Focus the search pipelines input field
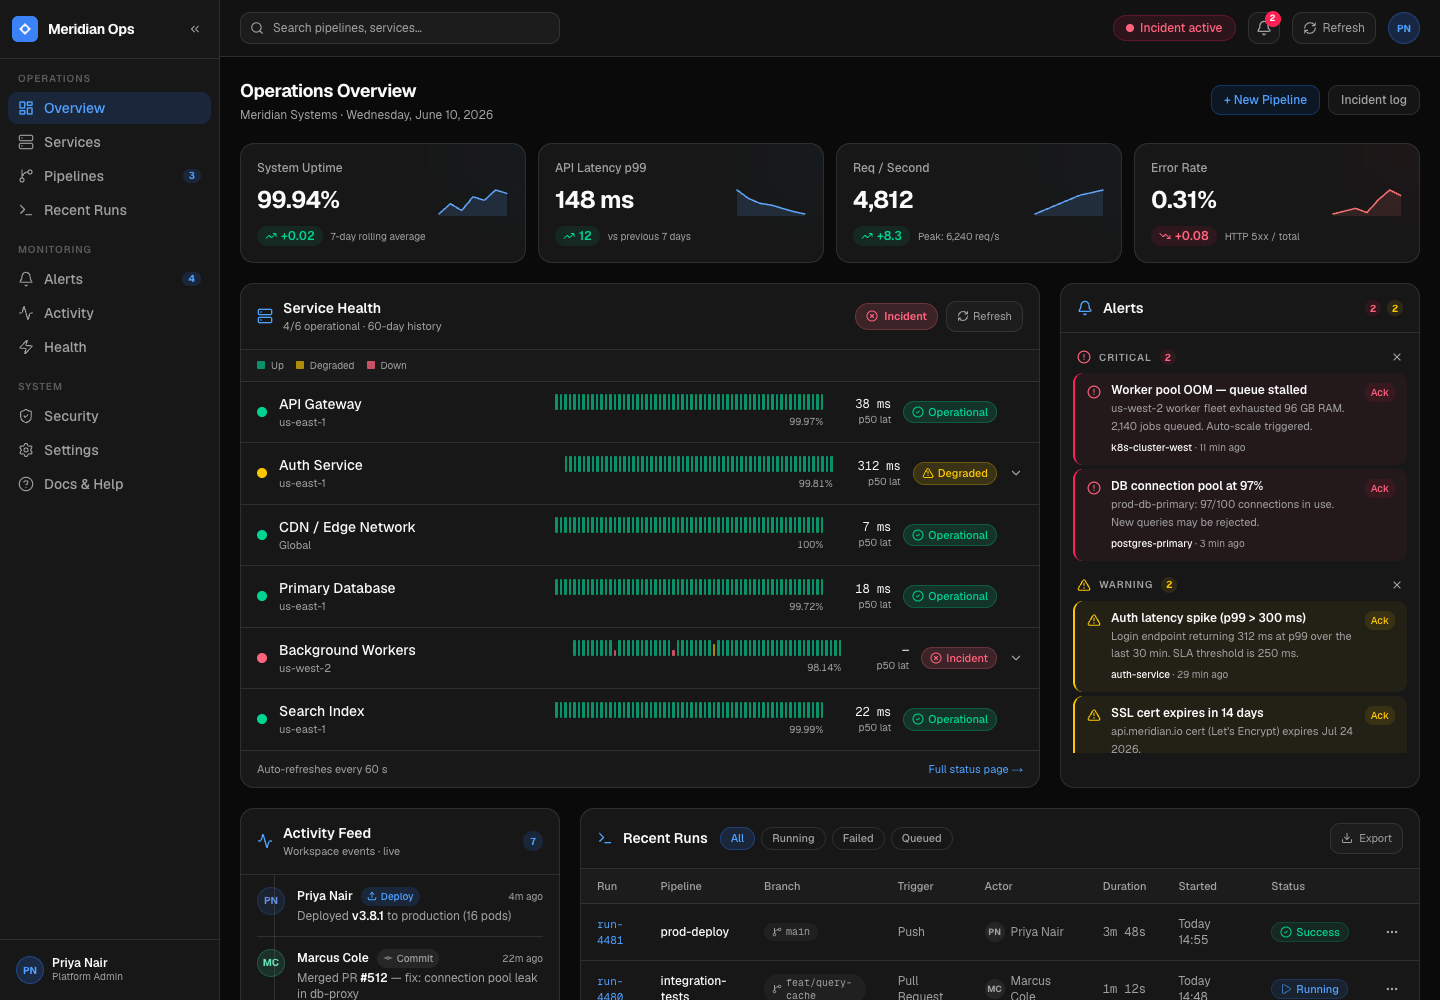Viewport: 1440px width, 1000px height. (x=400, y=28)
